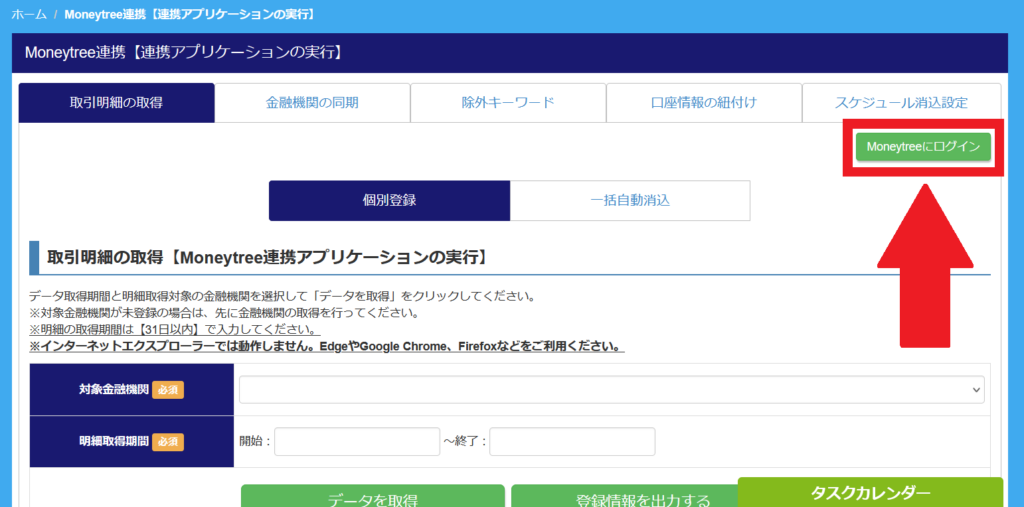Click the 対象金融機関 label
1024x507 pixels.
[112, 390]
